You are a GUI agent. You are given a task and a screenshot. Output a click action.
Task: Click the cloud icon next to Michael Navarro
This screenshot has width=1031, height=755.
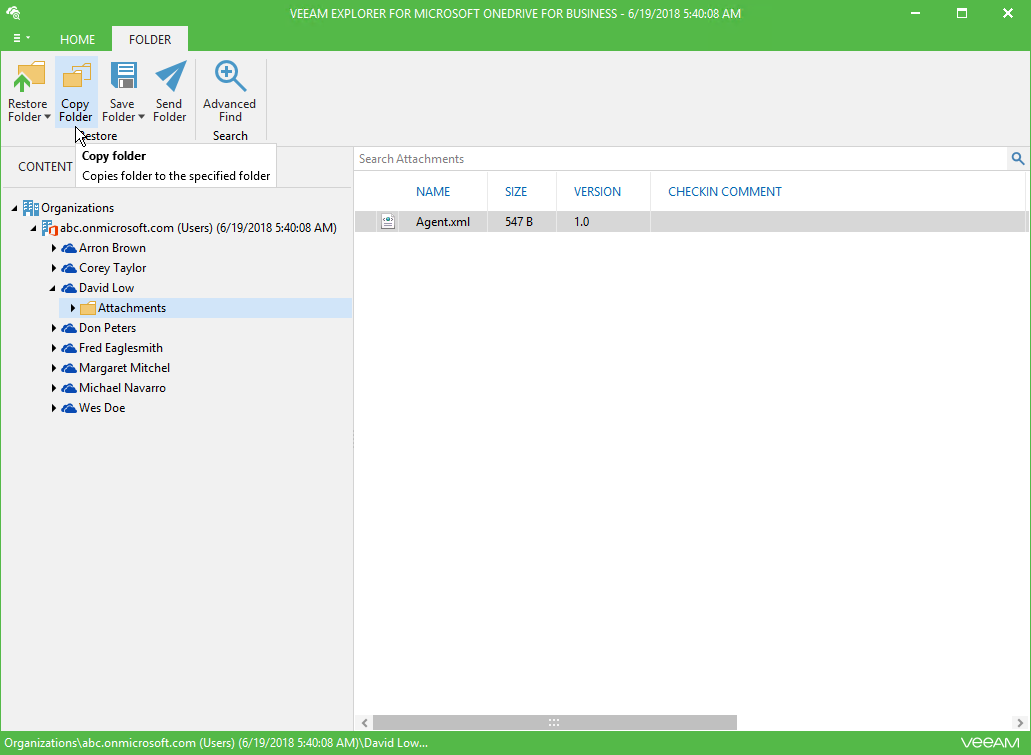tap(69, 388)
